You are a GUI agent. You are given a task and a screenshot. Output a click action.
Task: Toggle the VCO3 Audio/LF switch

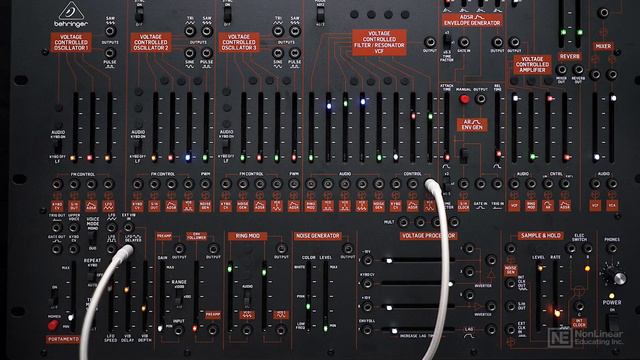[226, 147]
